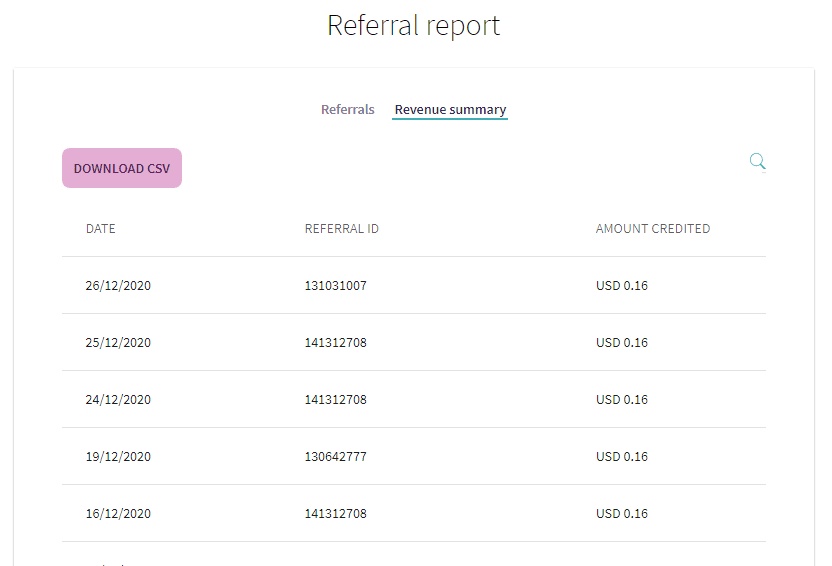
Task: Click USD 0.16 in the 24/12/2020 row
Action: pos(622,399)
